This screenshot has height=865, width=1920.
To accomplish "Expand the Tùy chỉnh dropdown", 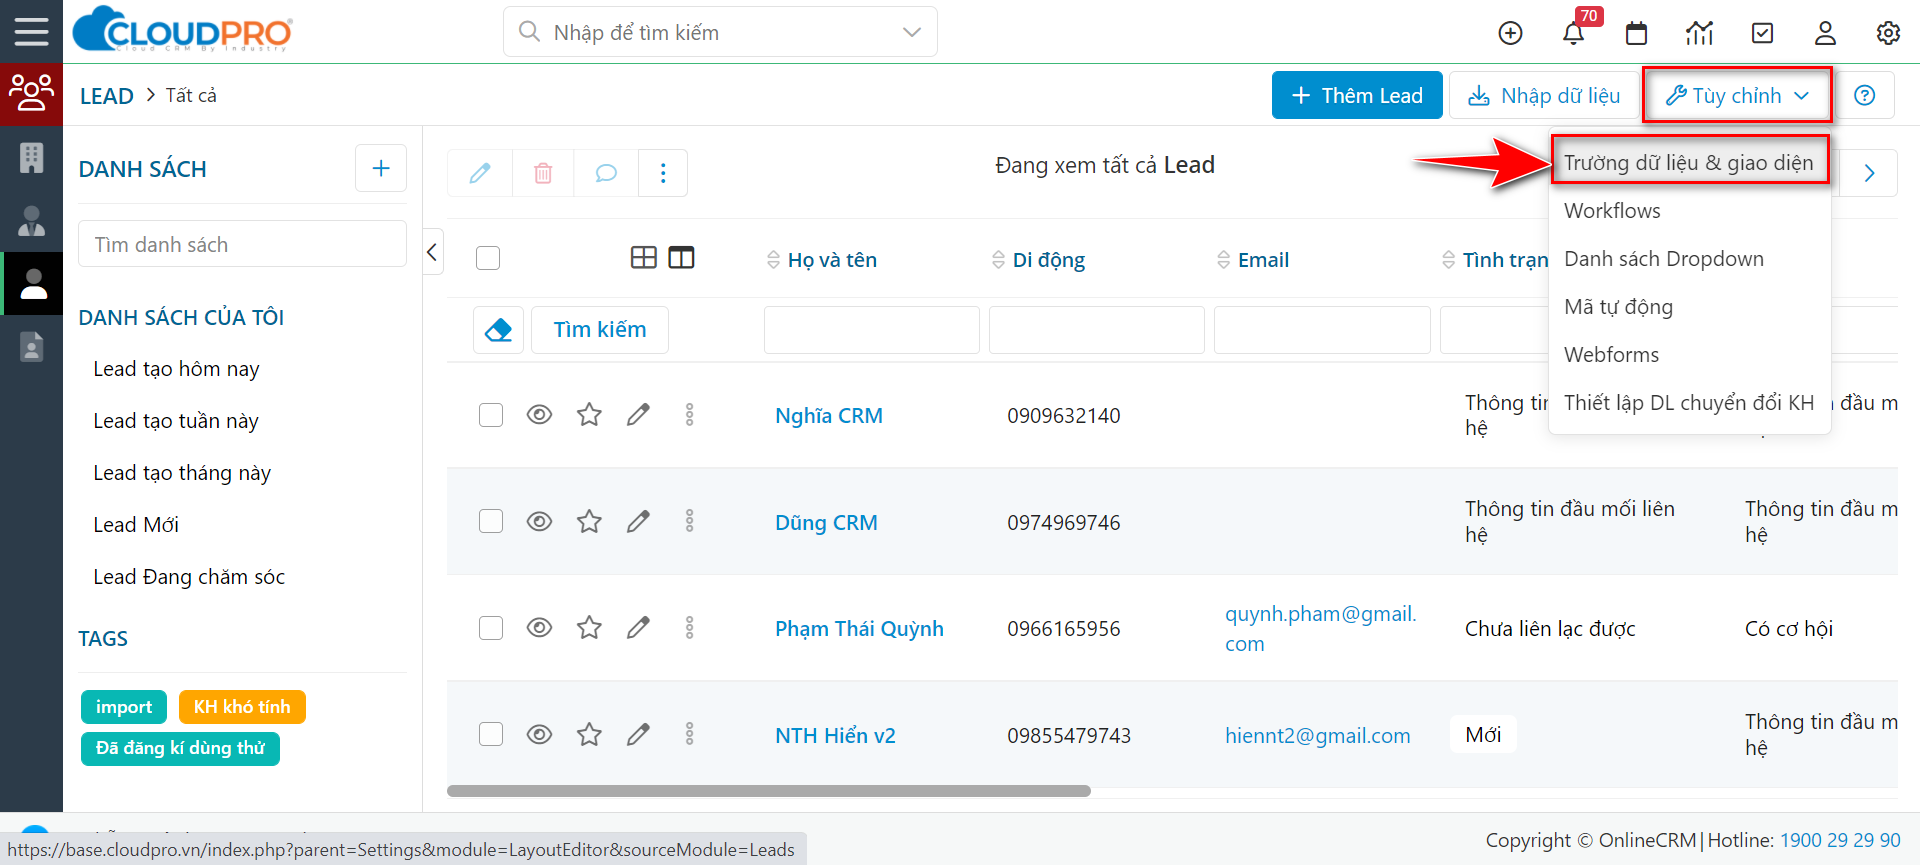I will click(1737, 95).
